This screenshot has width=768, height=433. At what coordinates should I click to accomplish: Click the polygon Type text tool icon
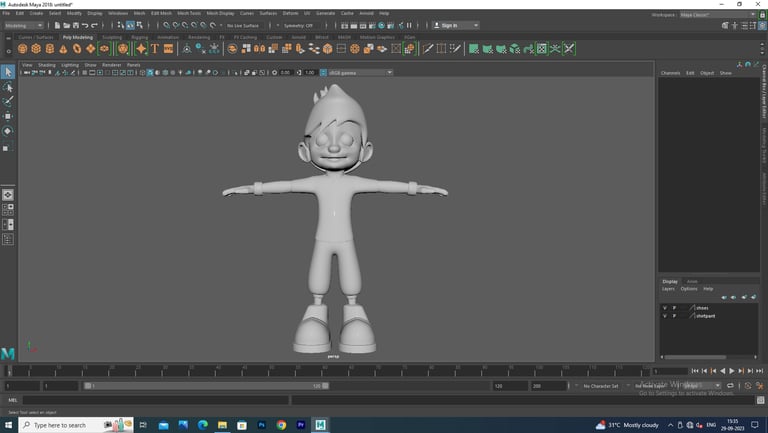tap(155, 48)
